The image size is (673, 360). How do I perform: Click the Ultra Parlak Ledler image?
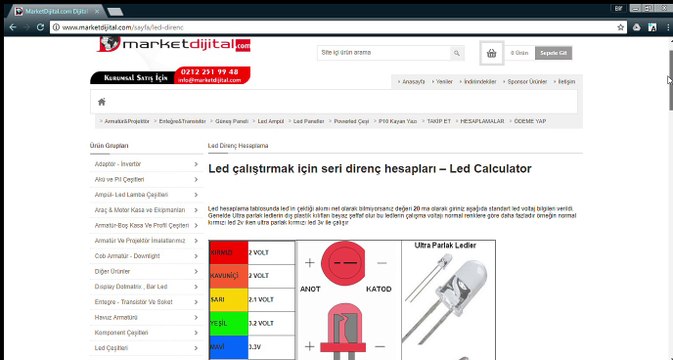[448, 300]
